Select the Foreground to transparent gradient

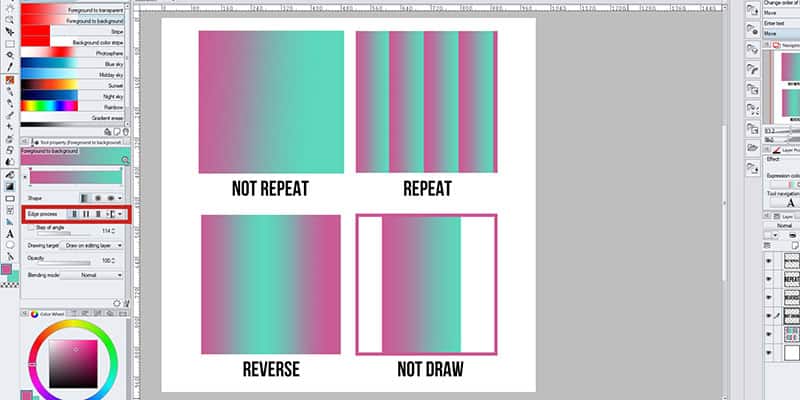[72, 10]
